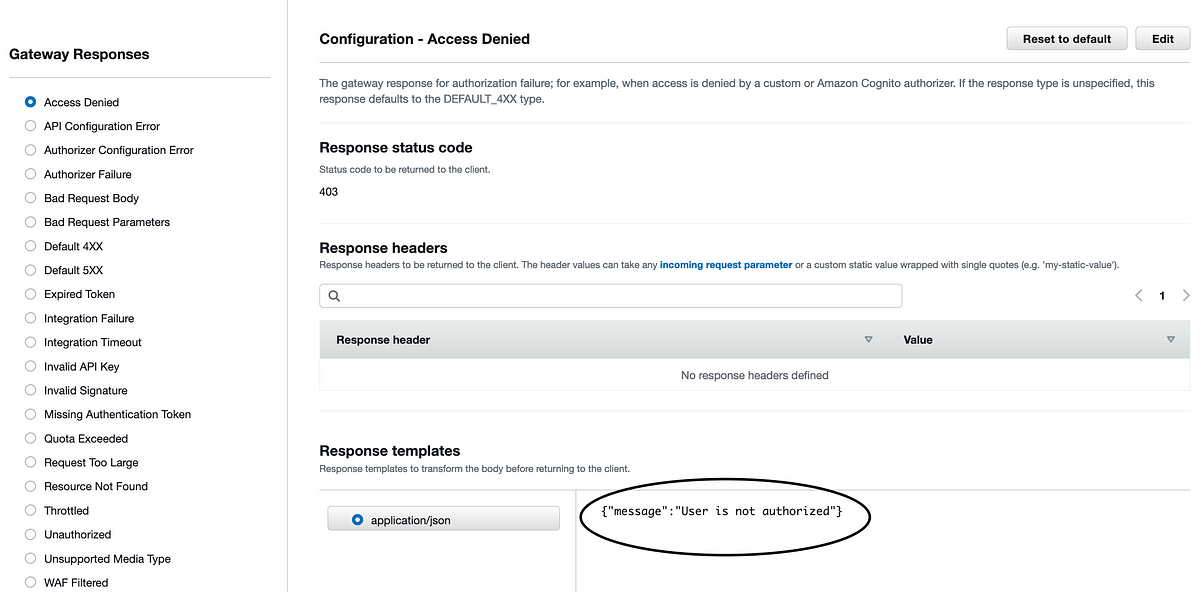1200x592 pixels.
Task: Click the Reset to default button
Action: click(x=1067, y=39)
